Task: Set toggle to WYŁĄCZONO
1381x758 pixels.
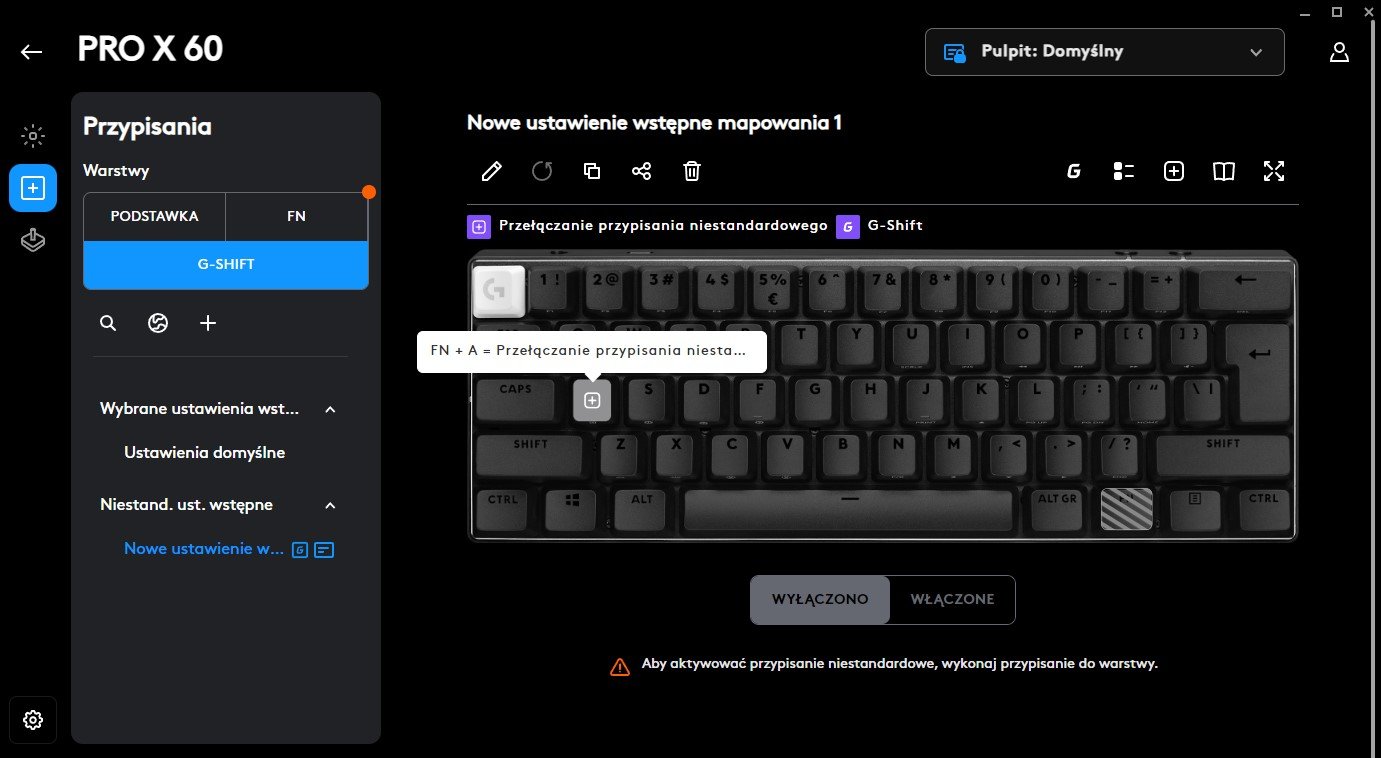Action: 820,600
